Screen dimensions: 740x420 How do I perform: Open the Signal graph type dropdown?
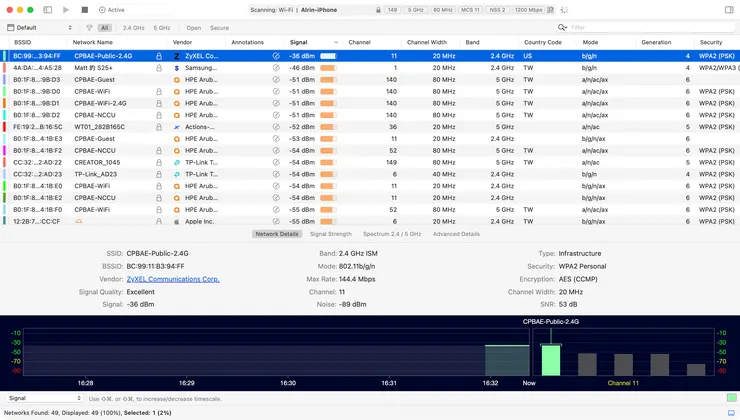pos(44,398)
